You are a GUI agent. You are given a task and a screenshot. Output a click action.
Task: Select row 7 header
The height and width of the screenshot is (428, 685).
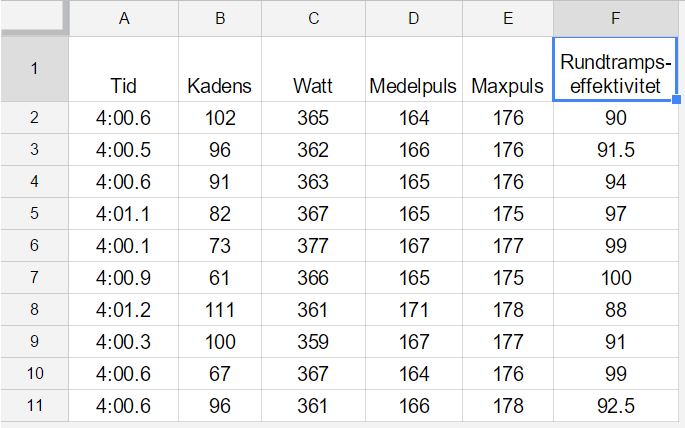pos(34,277)
